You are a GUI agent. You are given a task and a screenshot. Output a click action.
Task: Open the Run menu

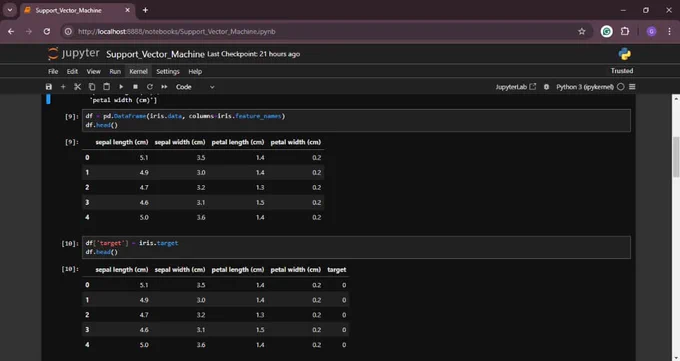115,72
